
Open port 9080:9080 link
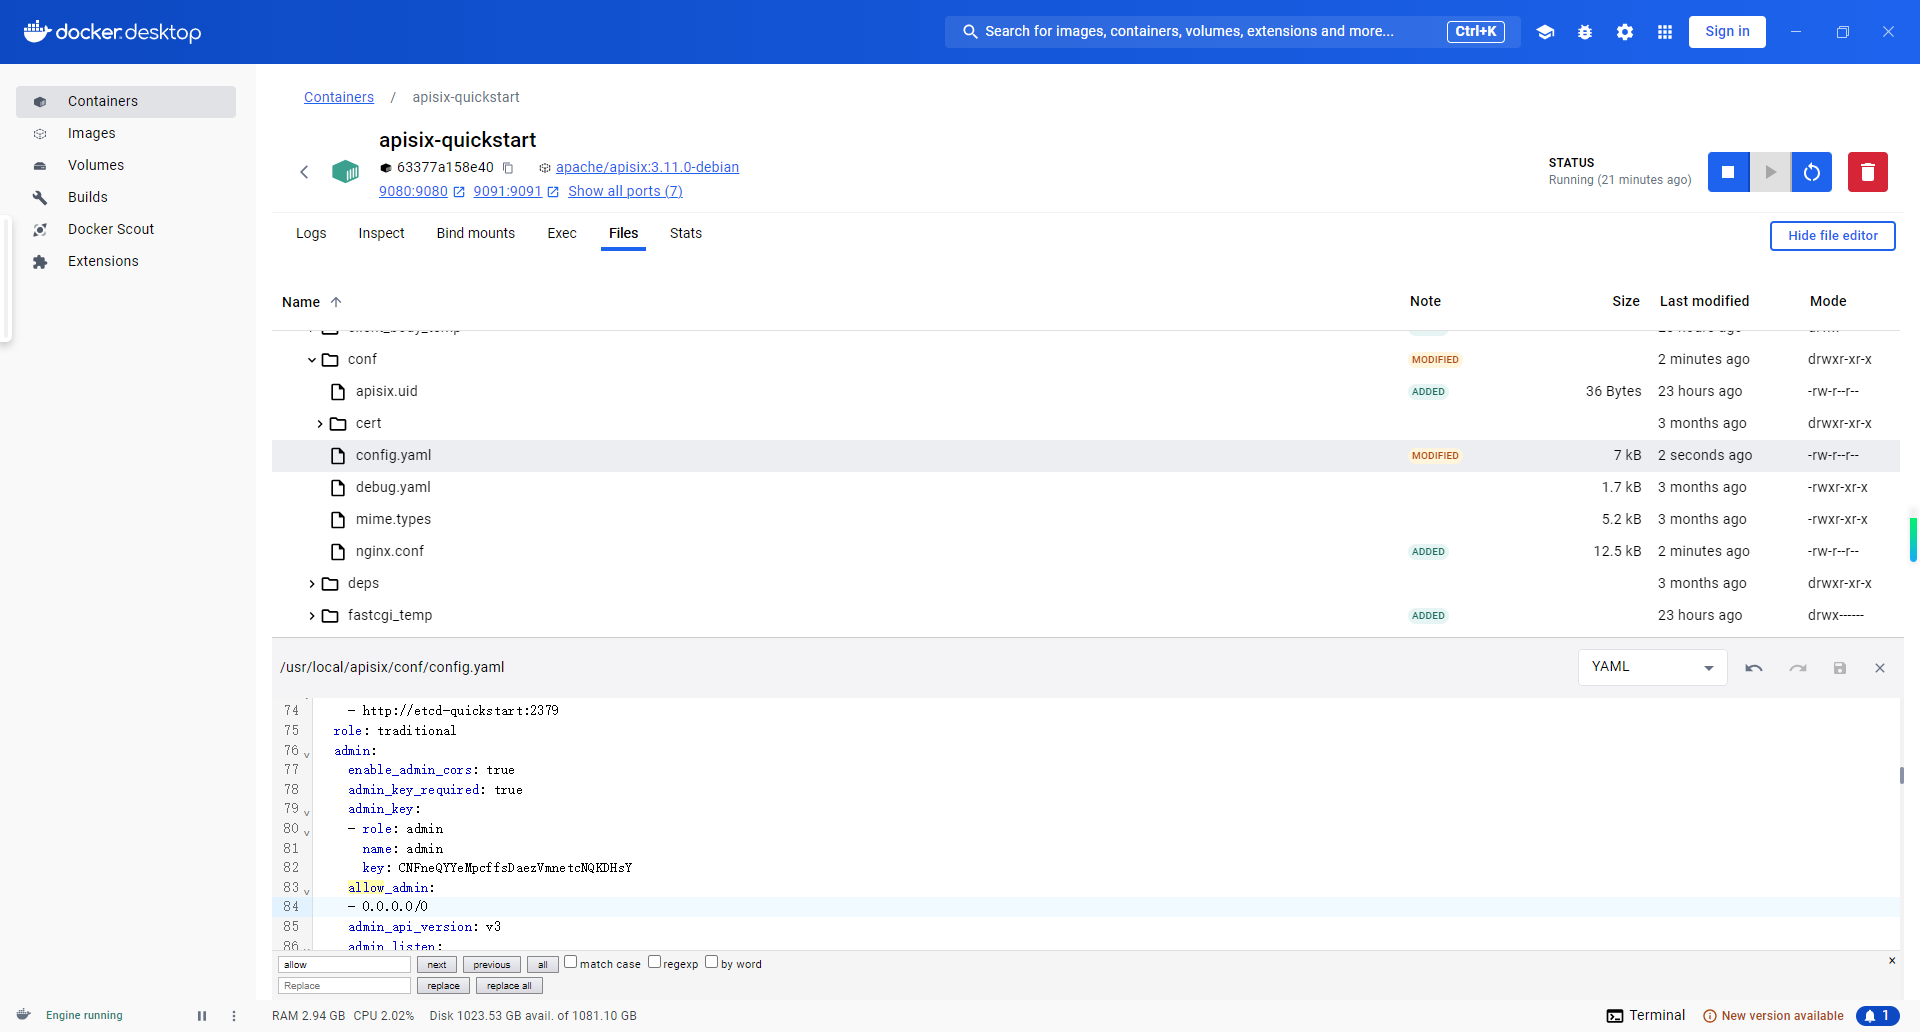point(413,192)
